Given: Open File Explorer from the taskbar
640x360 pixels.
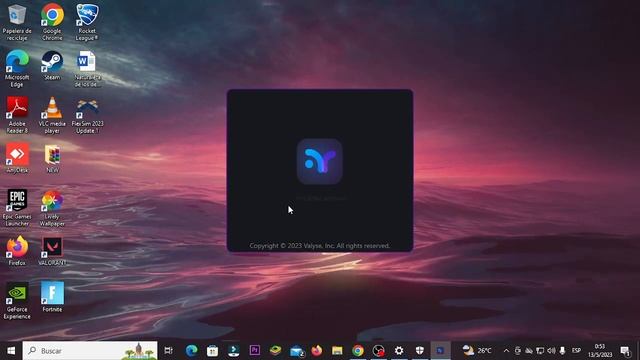Looking at the screenshot, I should coord(337,351).
